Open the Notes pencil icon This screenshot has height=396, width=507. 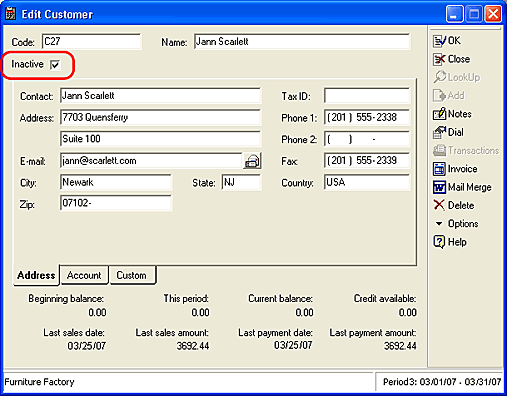tap(439, 114)
